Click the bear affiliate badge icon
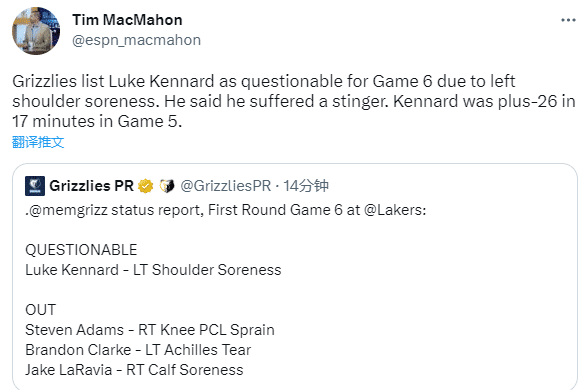This screenshot has width=578, height=390. (167, 186)
